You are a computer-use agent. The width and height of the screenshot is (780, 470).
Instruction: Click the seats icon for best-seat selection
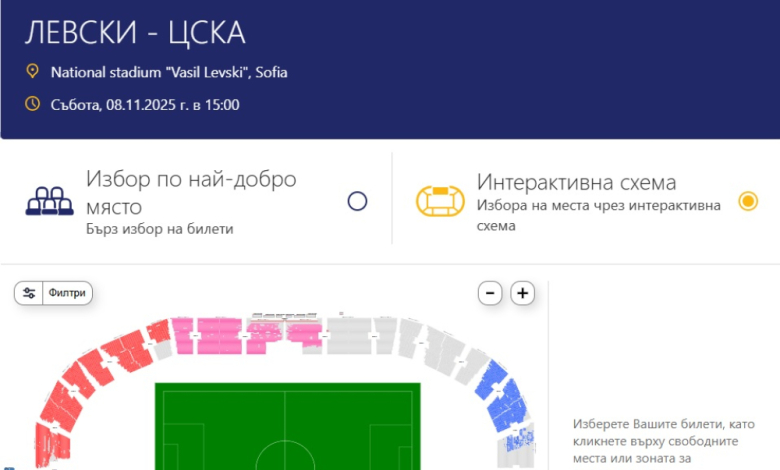point(50,201)
